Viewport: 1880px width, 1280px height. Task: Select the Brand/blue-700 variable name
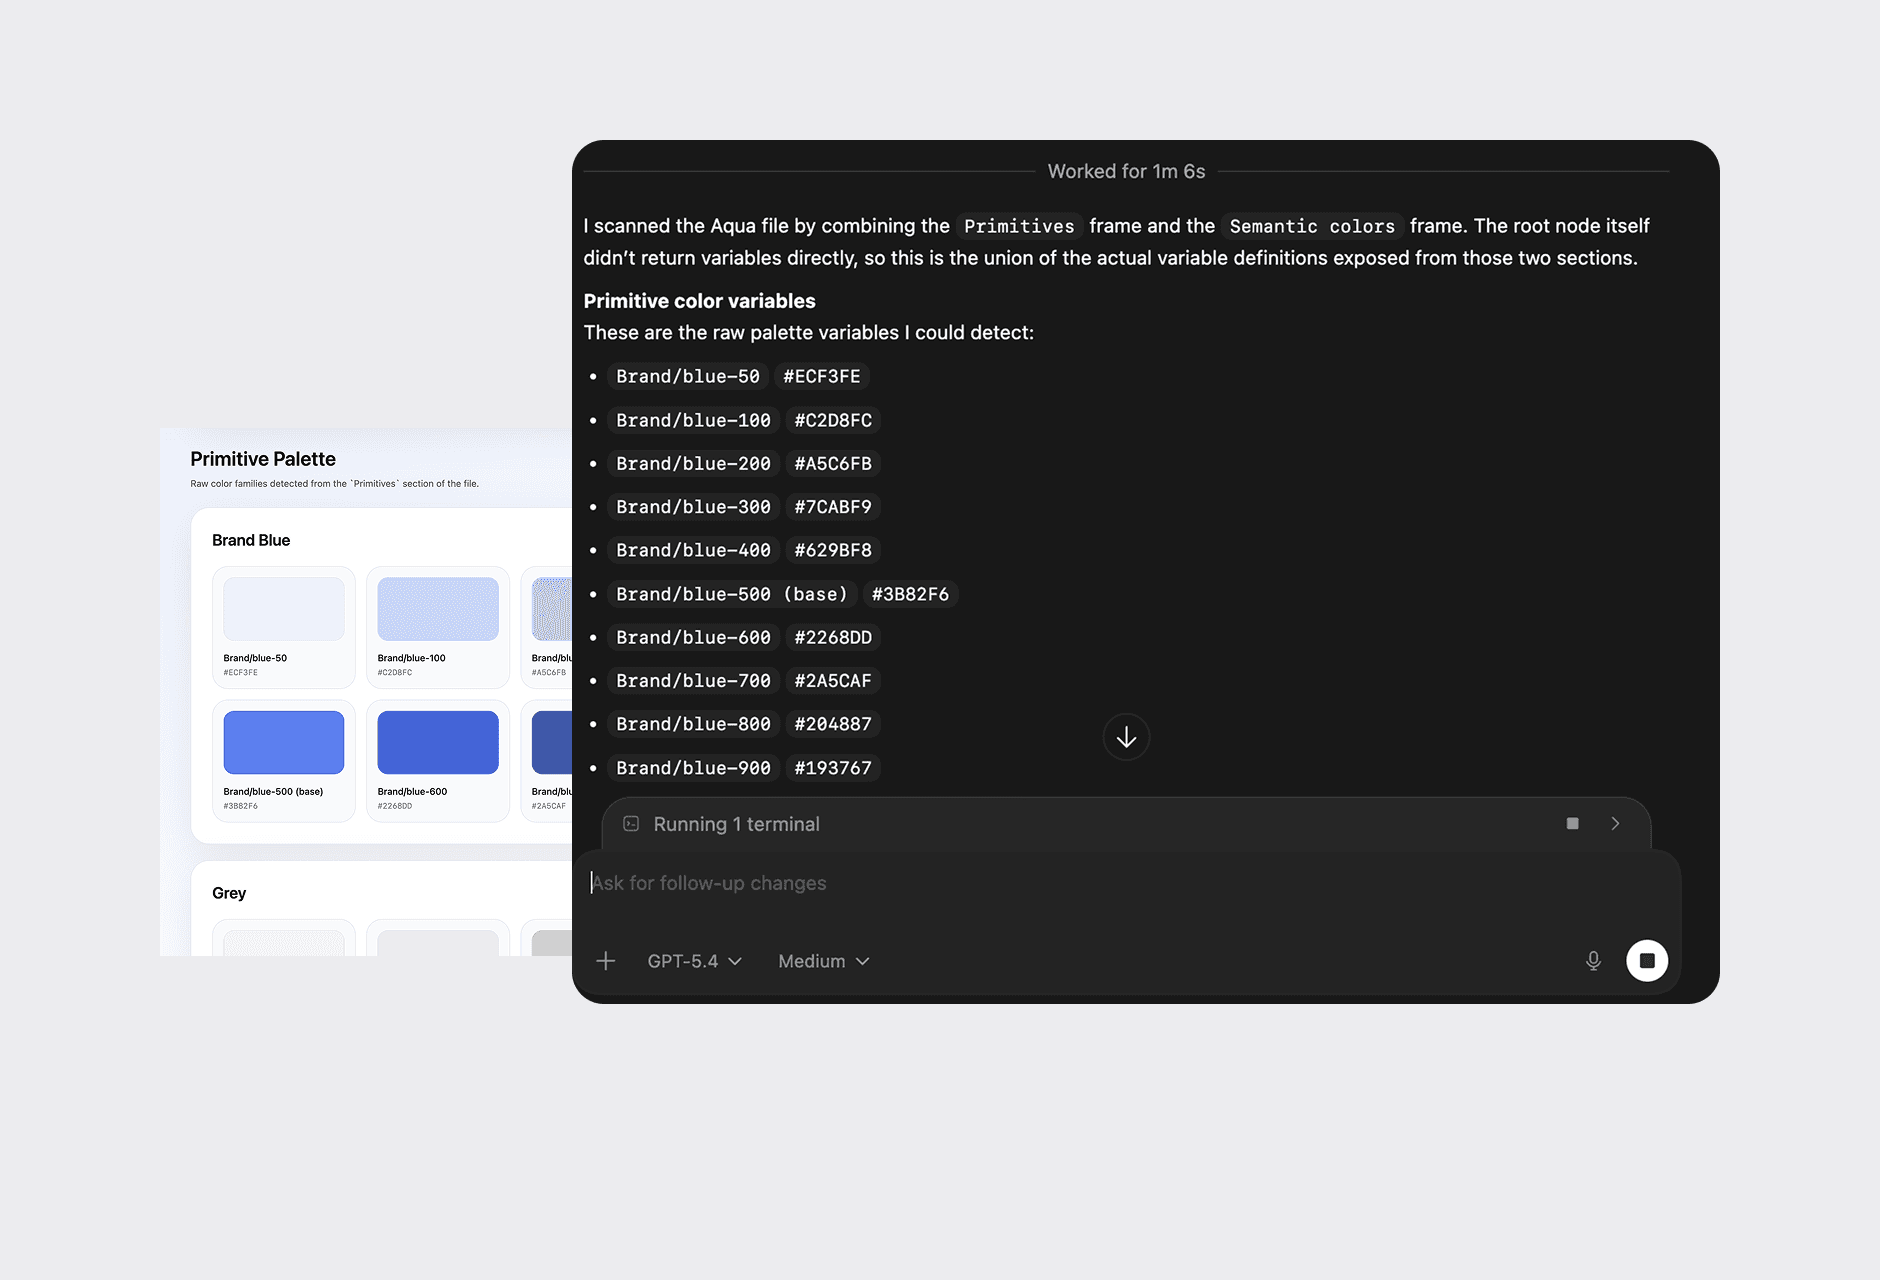tap(693, 681)
